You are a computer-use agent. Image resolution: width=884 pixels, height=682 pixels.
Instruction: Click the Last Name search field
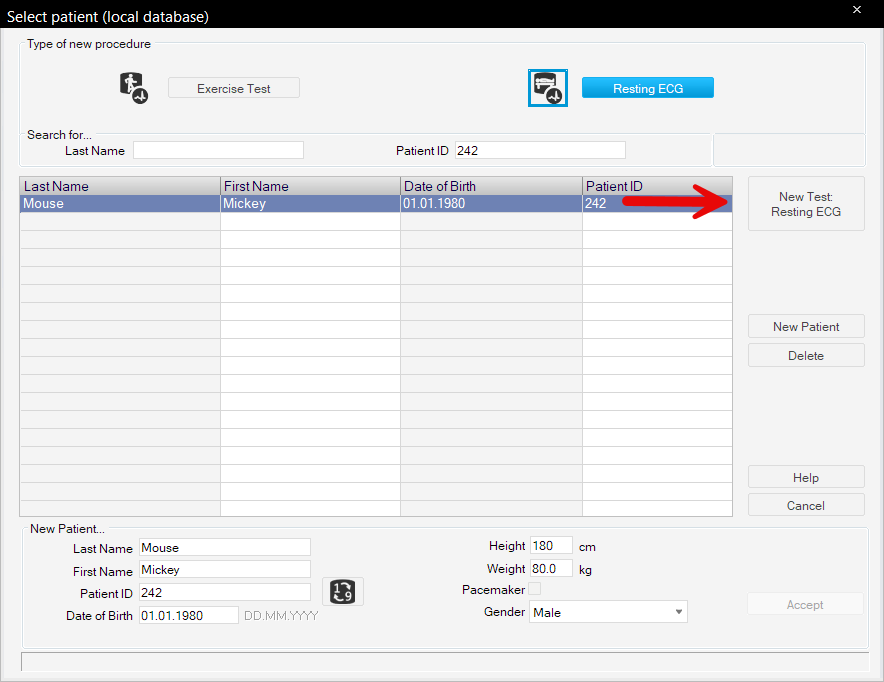[x=218, y=150]
